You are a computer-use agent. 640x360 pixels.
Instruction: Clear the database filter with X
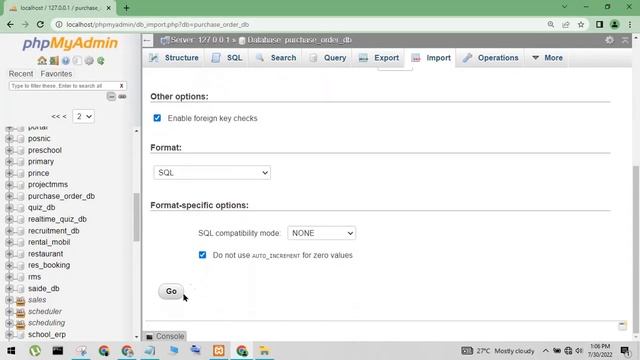coord(121,86)
